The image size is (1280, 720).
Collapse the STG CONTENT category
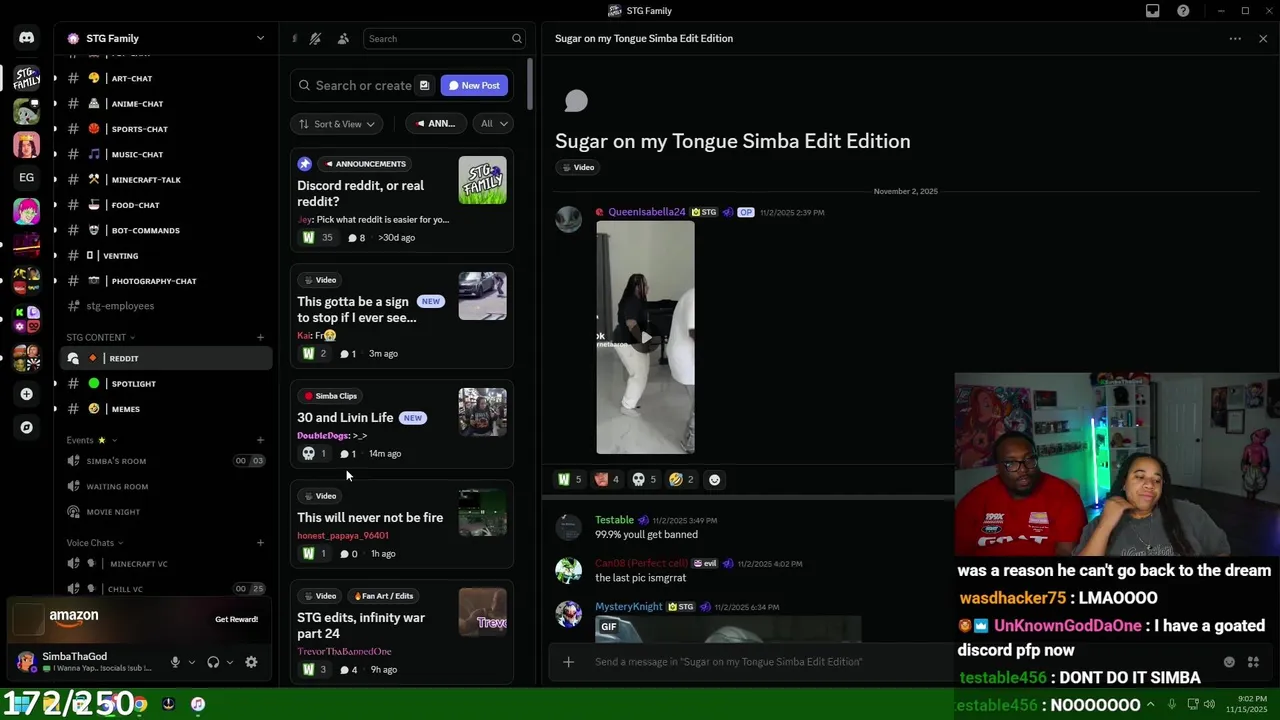tap(100, 337)
